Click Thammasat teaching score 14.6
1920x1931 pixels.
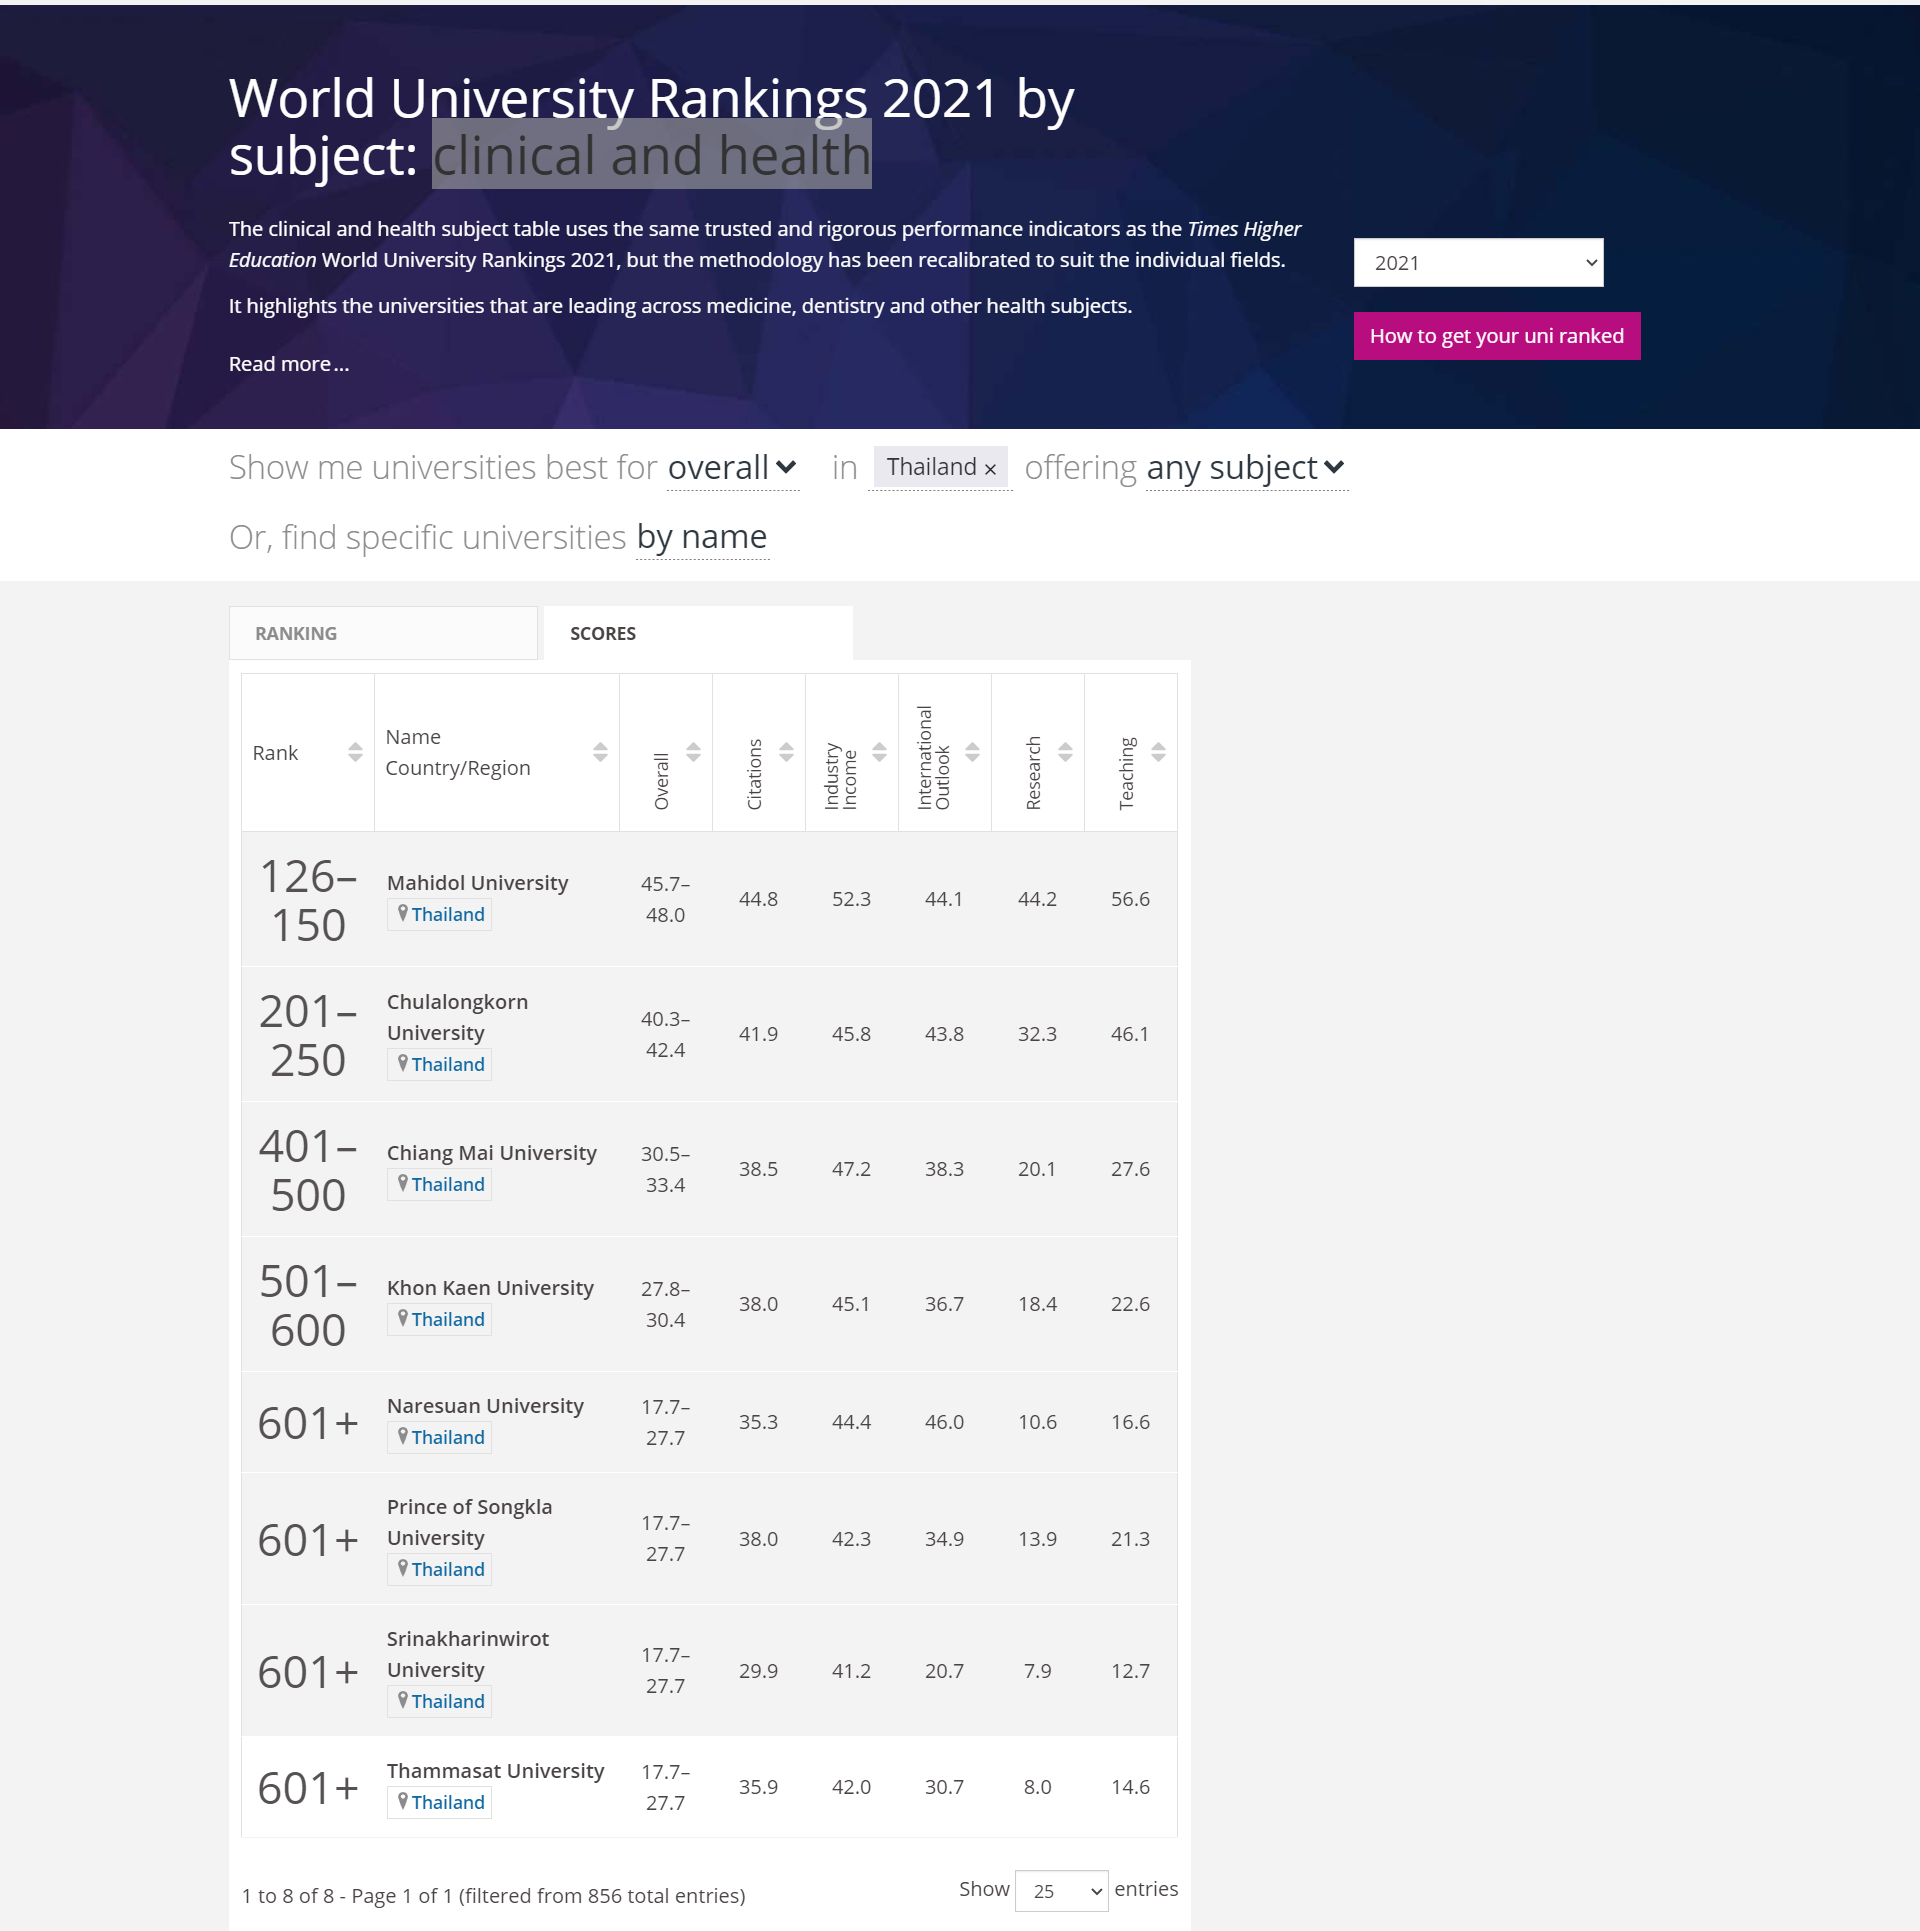click(1130, 1787)
